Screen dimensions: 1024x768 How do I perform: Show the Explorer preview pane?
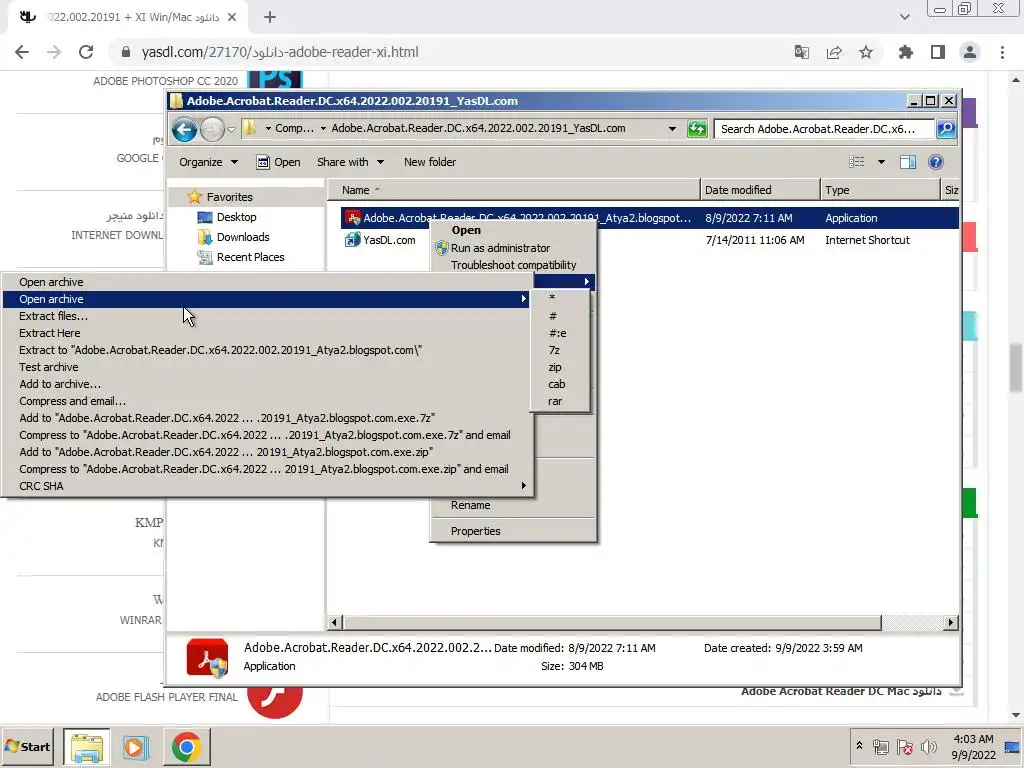click(x=908, y=162)
